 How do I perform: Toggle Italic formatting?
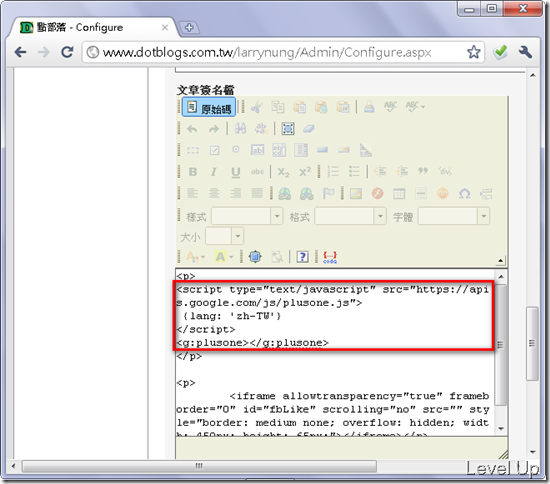[214, 172]
